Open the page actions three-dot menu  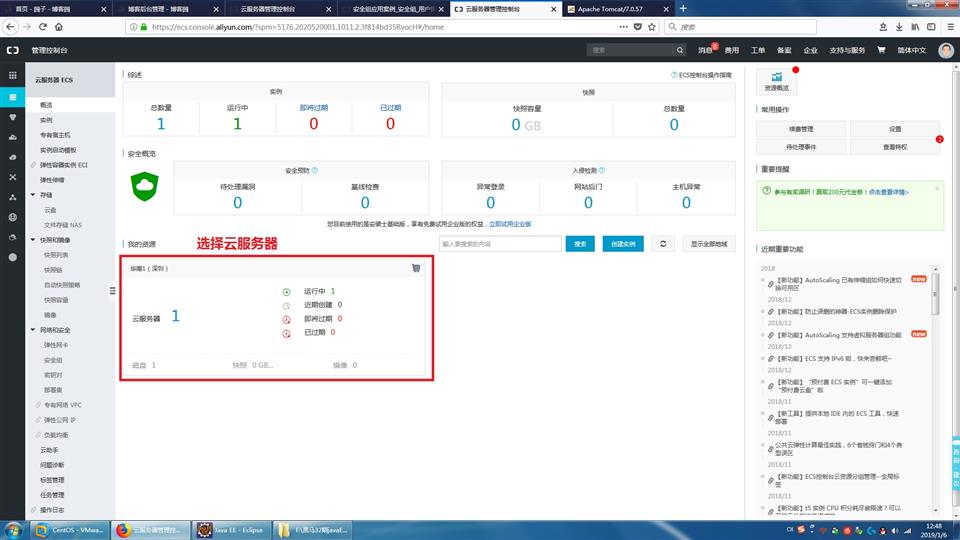tap(623, 27)
